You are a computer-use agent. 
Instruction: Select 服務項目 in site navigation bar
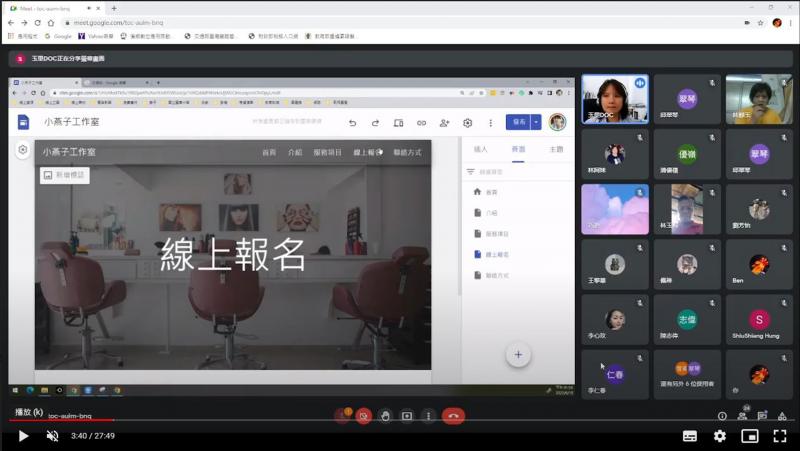click(x=327, y=153)
